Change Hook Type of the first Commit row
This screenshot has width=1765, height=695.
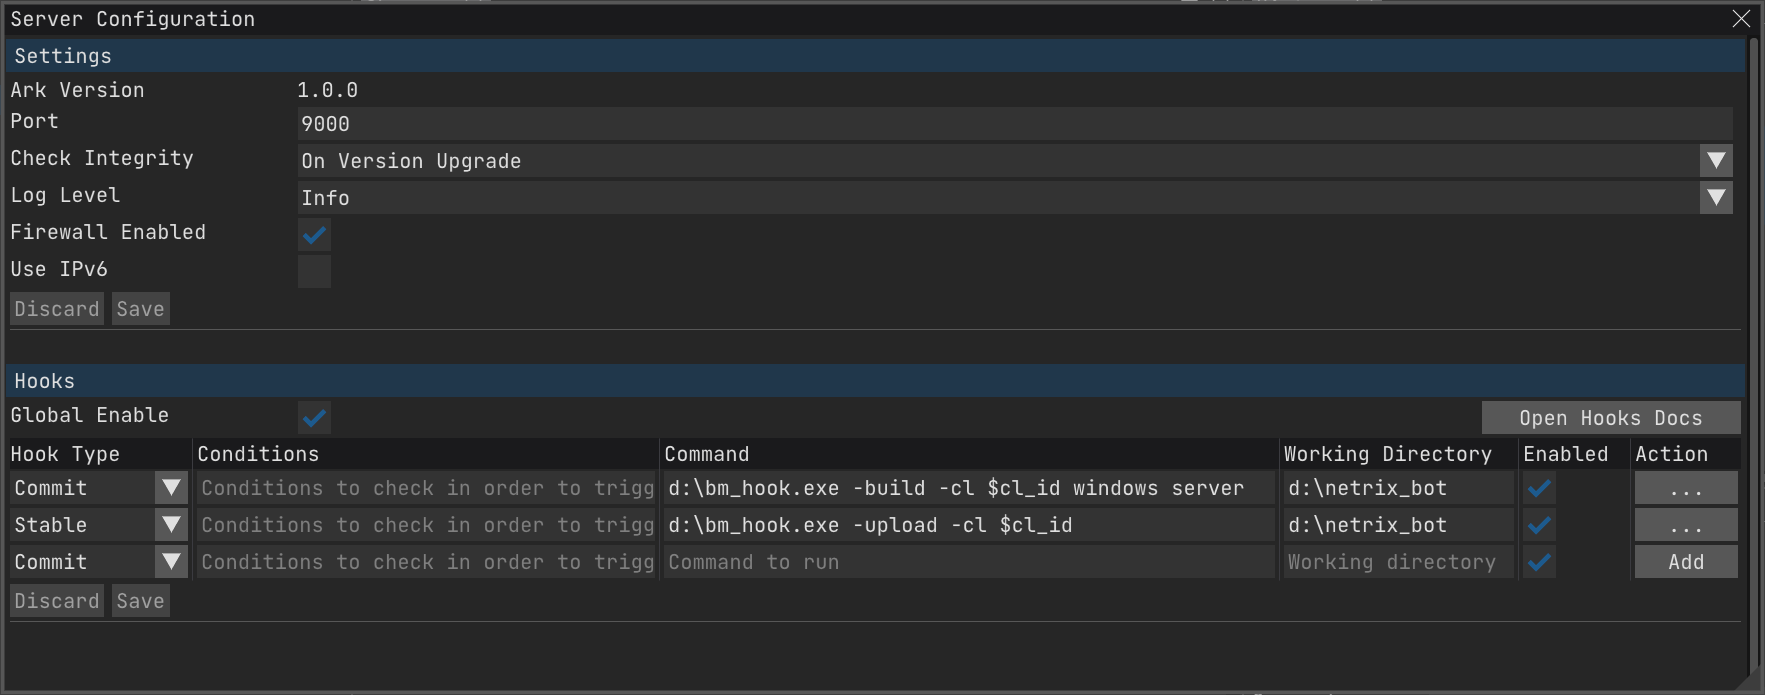tap(171, 488)
